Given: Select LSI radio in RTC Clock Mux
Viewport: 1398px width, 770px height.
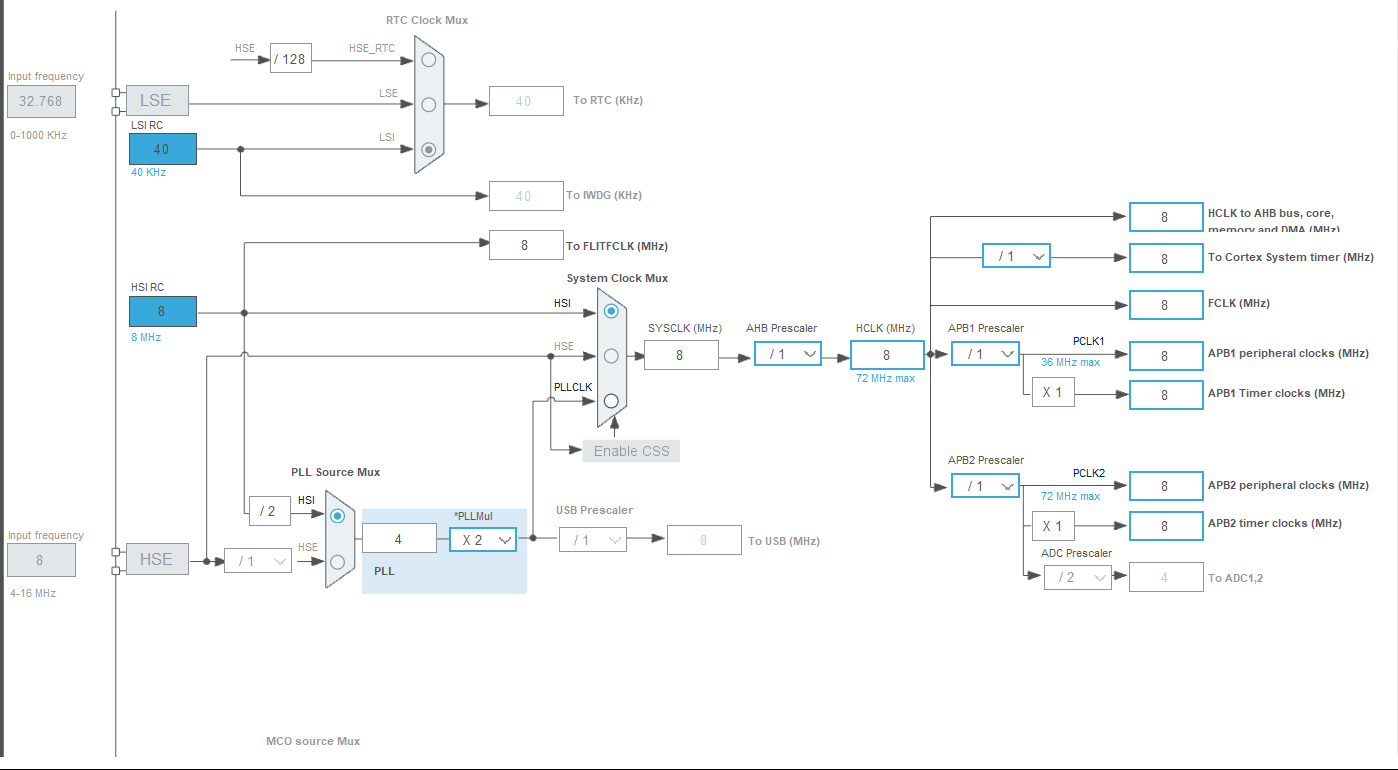Looking at the screenshot, I should coord(429,149).
